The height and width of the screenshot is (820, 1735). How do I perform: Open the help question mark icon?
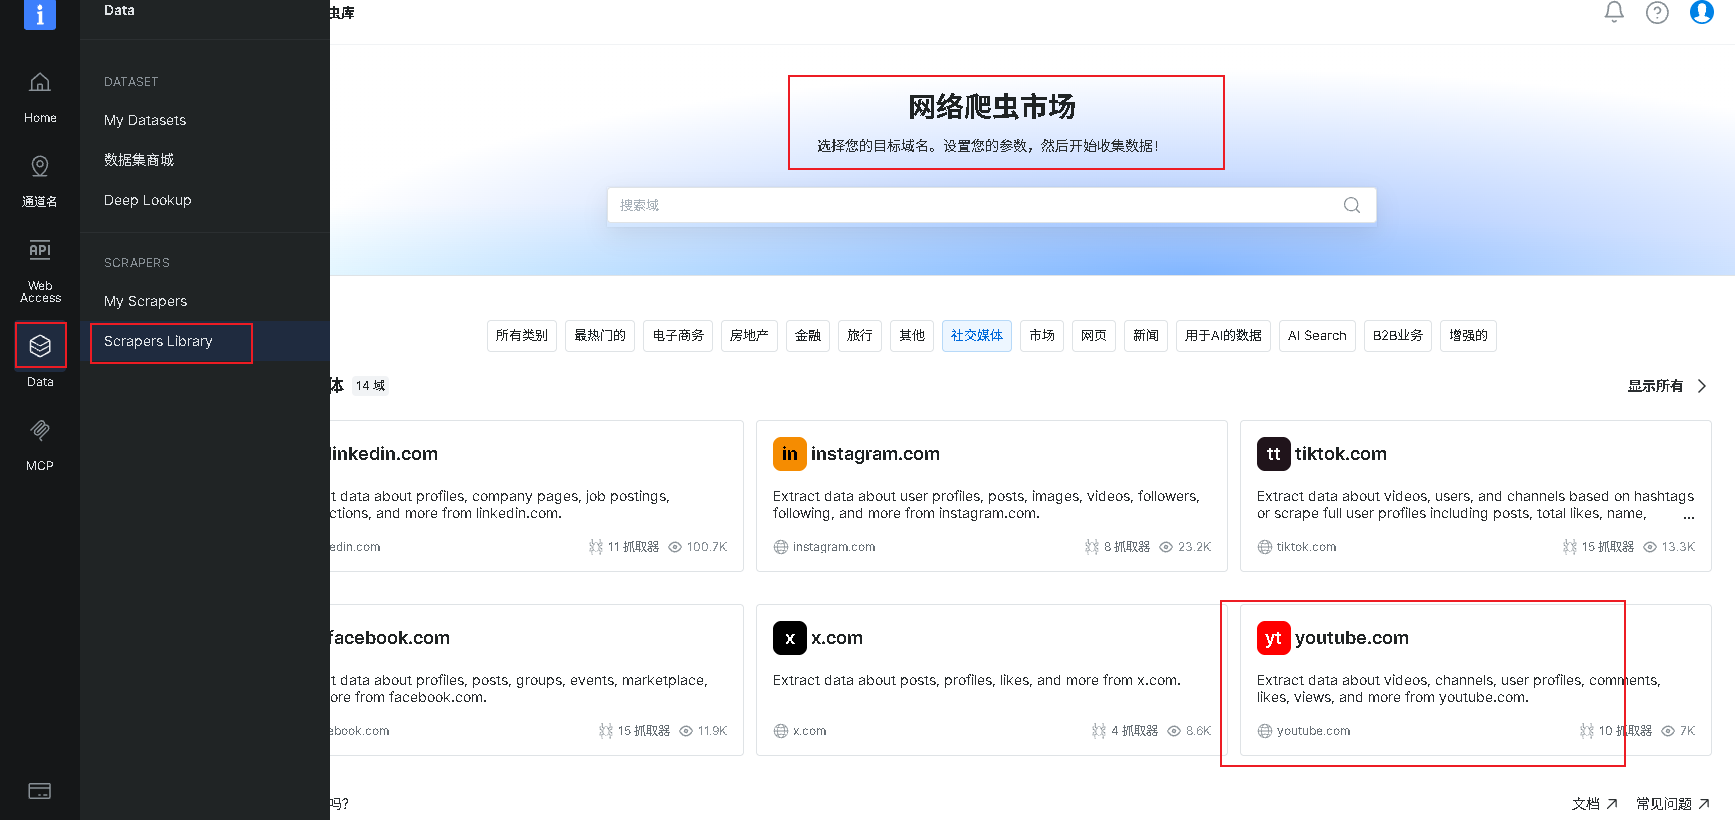point(1657,12)
